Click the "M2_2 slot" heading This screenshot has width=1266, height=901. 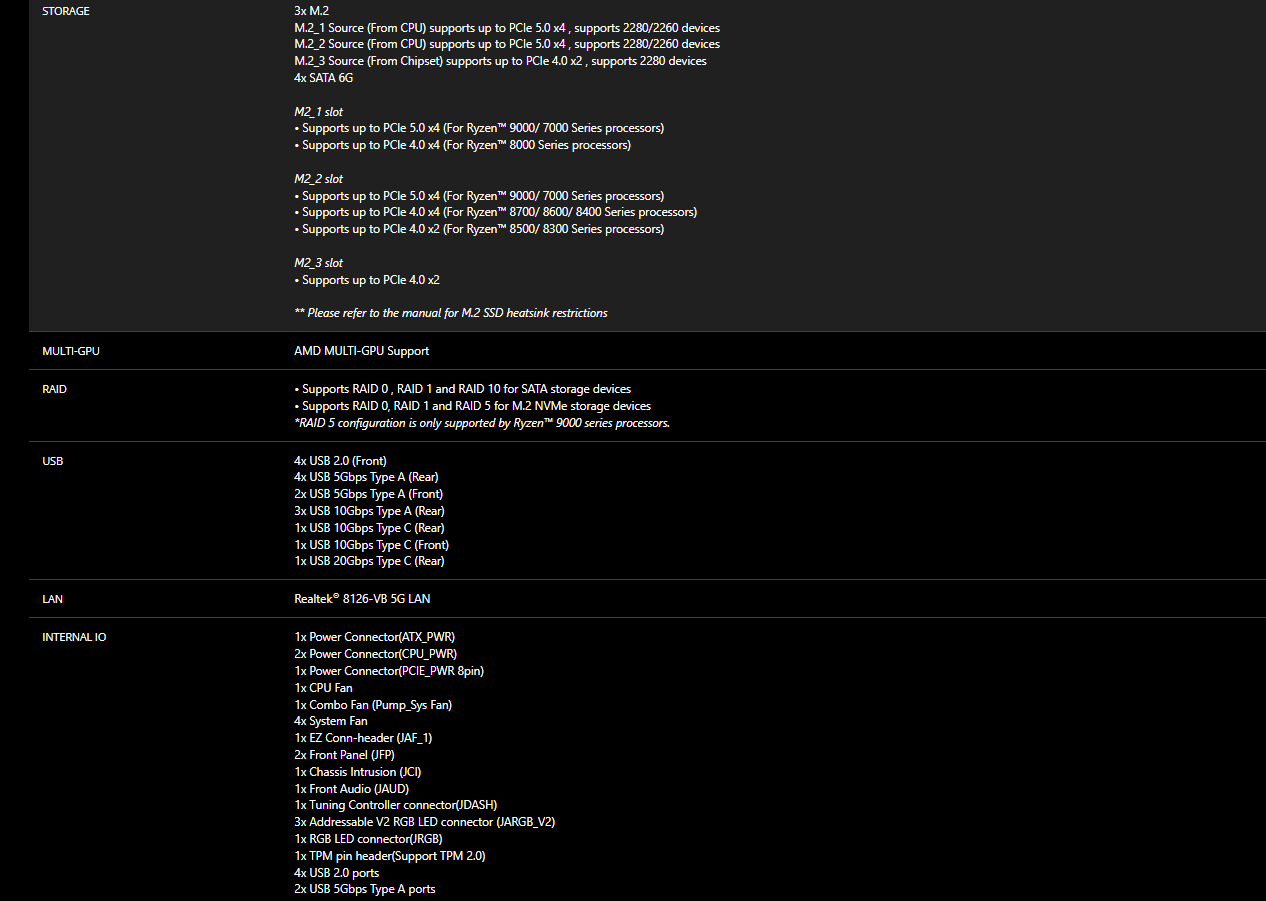[x=318, y=179]
